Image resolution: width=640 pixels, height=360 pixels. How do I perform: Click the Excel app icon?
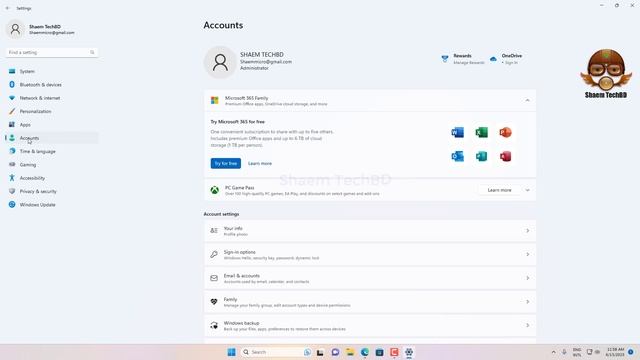click(x=482, y=133)
